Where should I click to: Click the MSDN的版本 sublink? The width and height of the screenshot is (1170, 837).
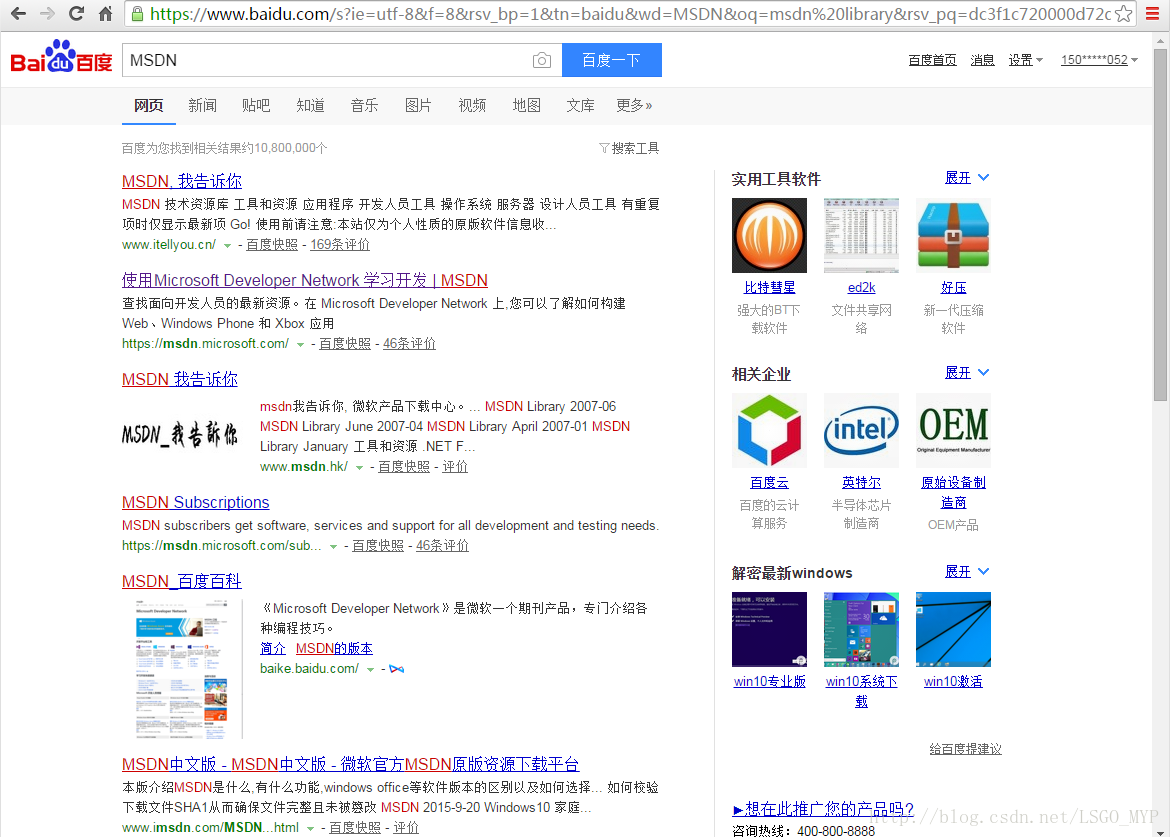(x=334, y=649)
